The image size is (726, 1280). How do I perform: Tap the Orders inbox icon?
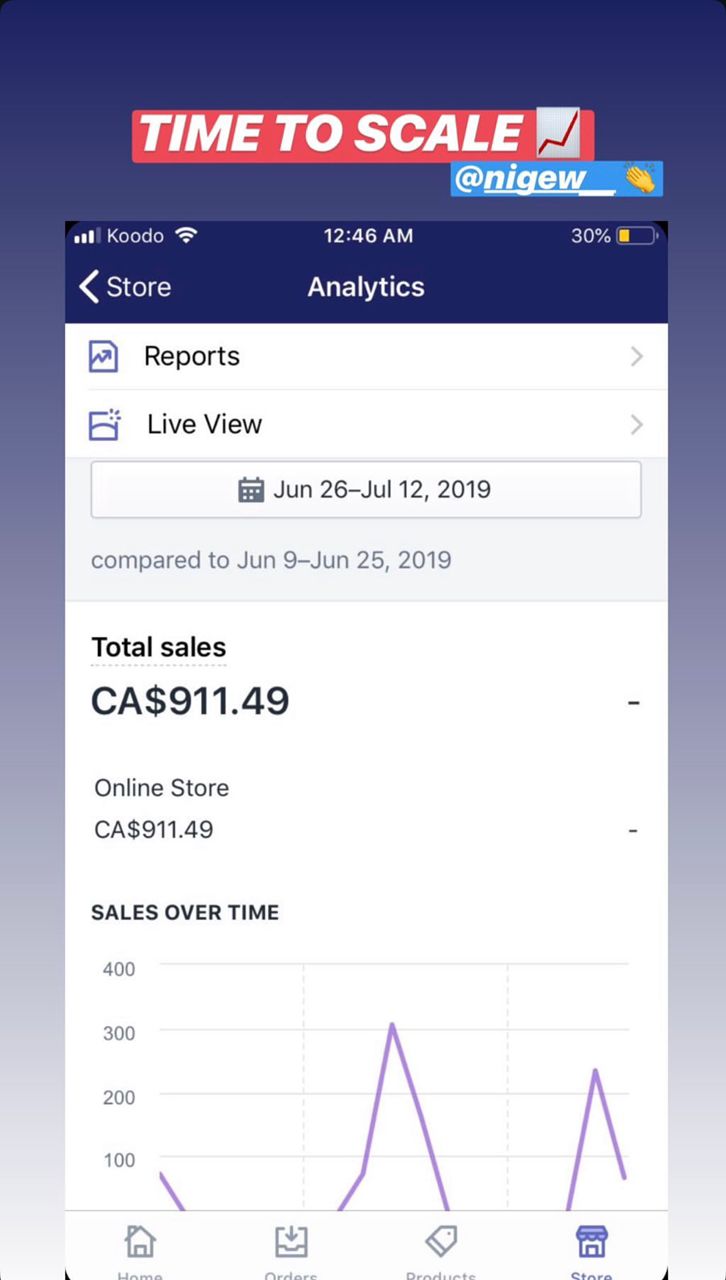pyautogui.click(x=291, y=1242)
